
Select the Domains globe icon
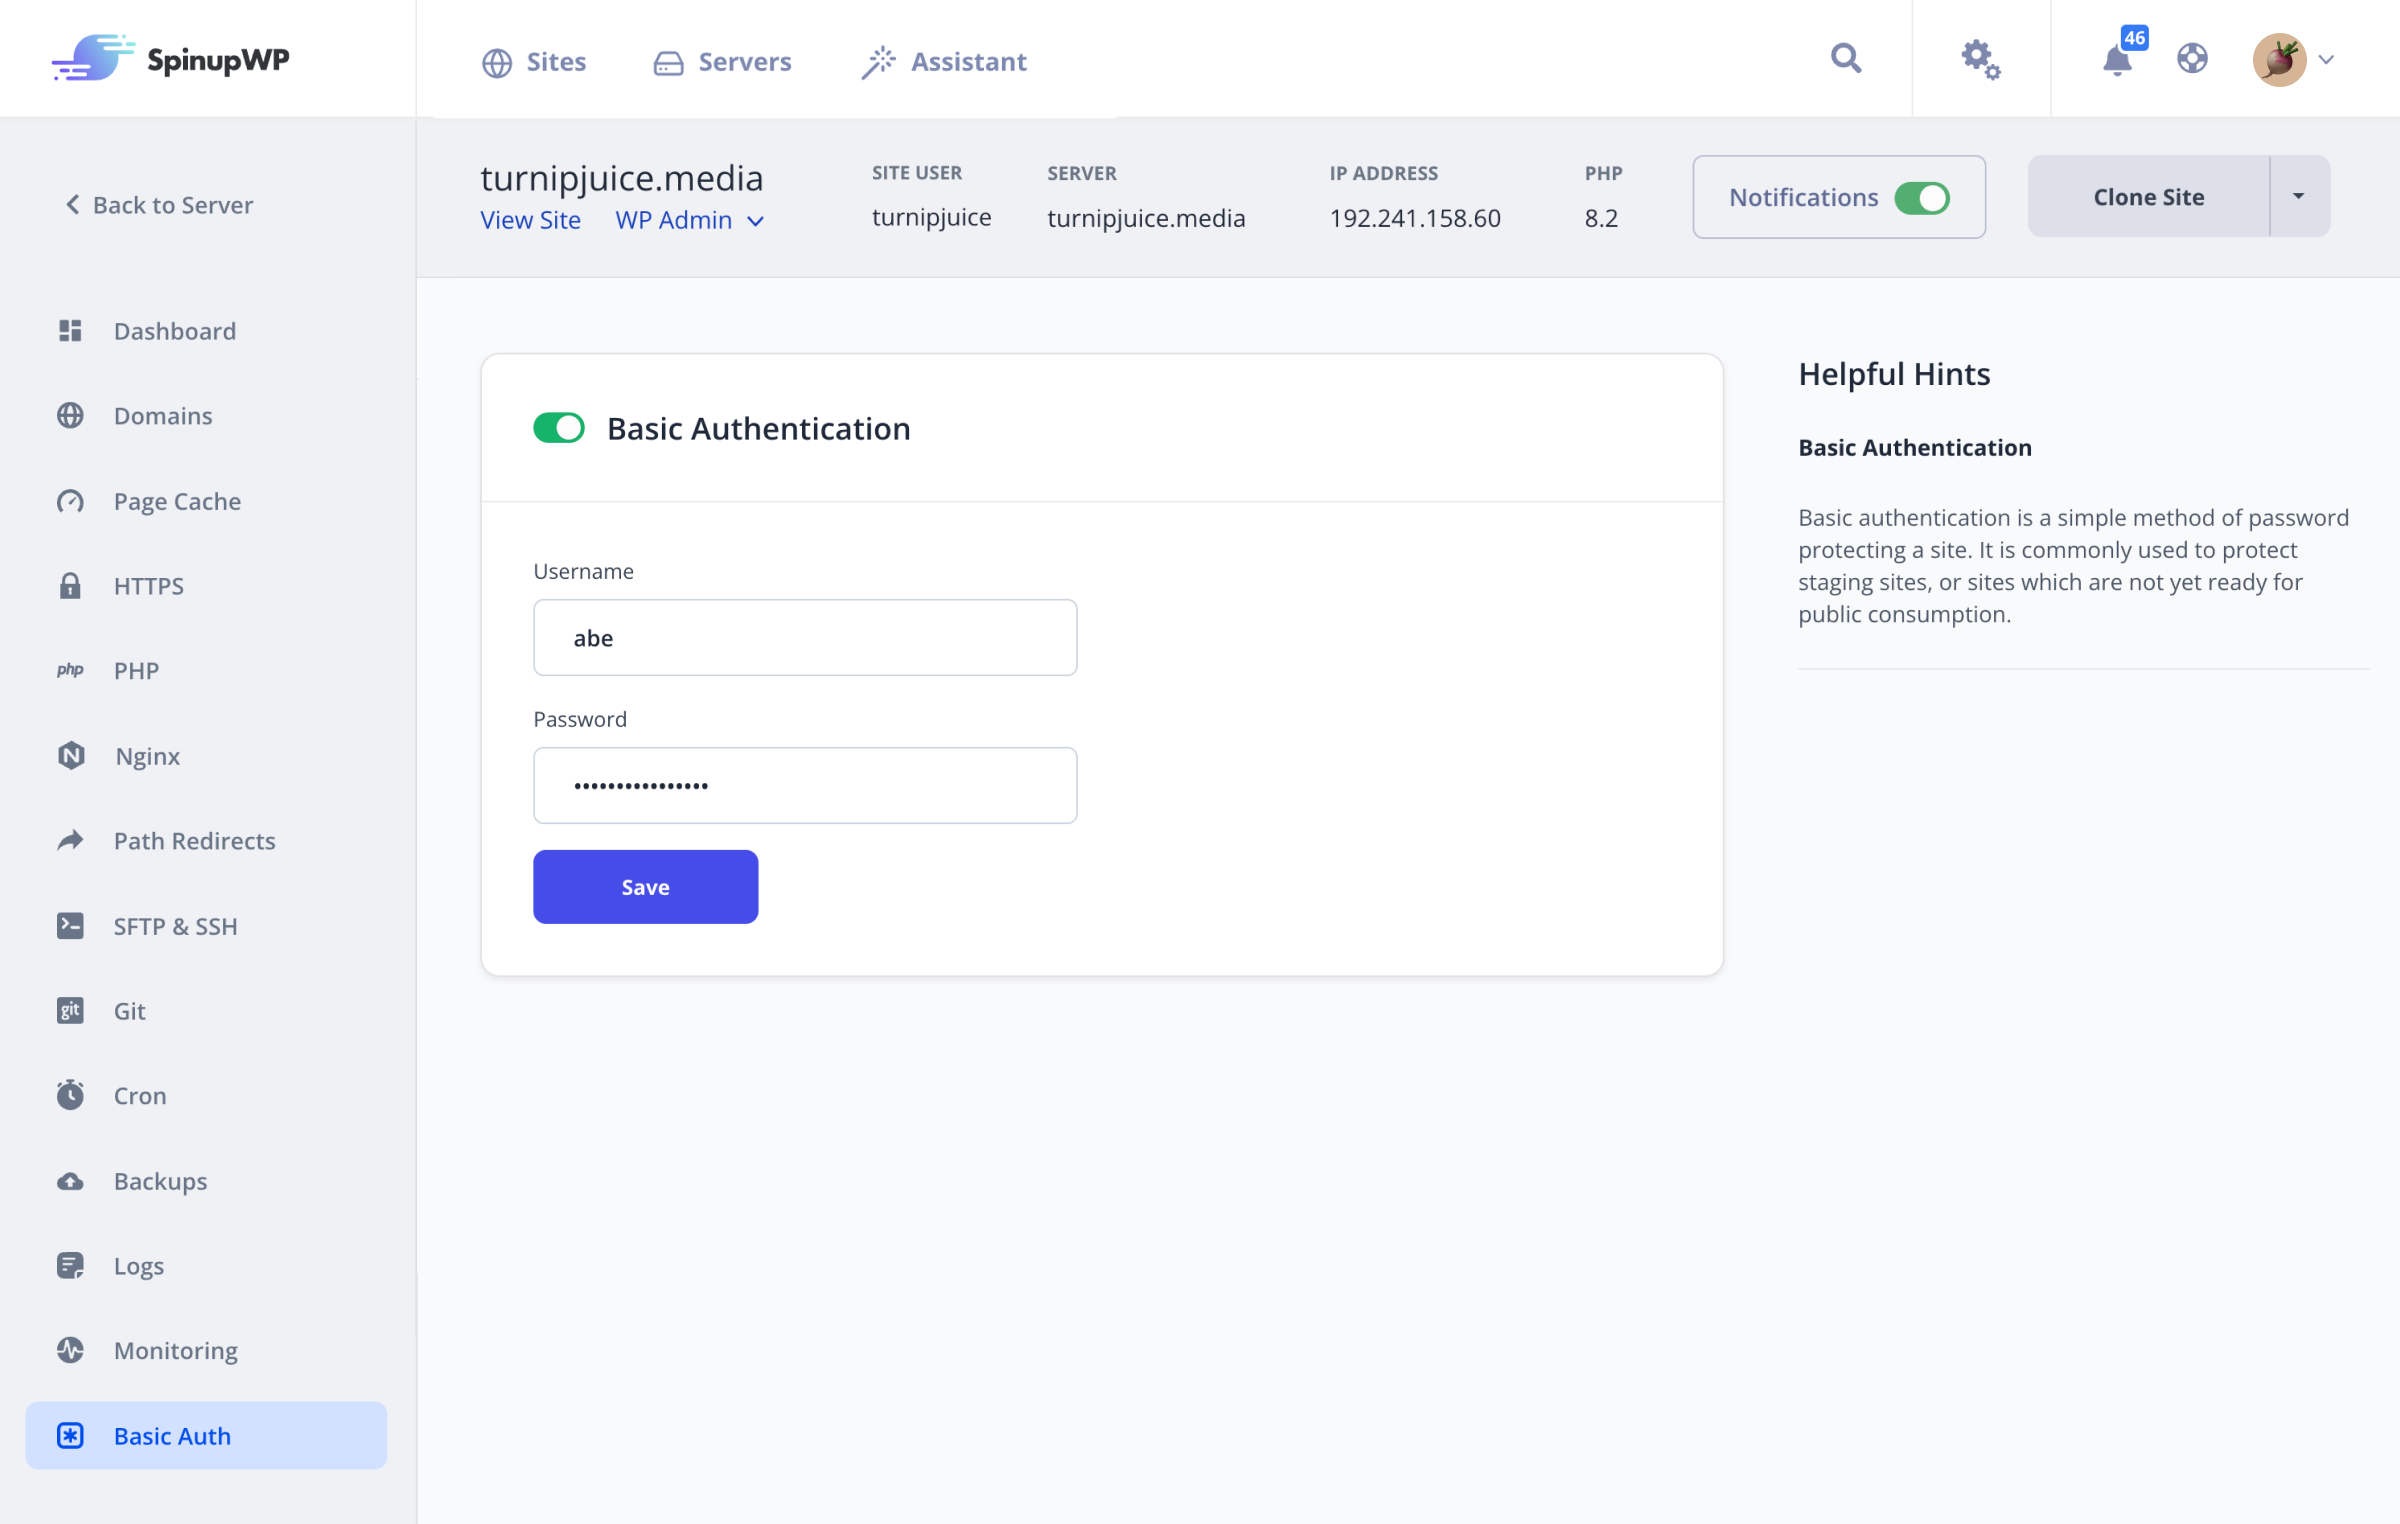(x=70, y=415)
